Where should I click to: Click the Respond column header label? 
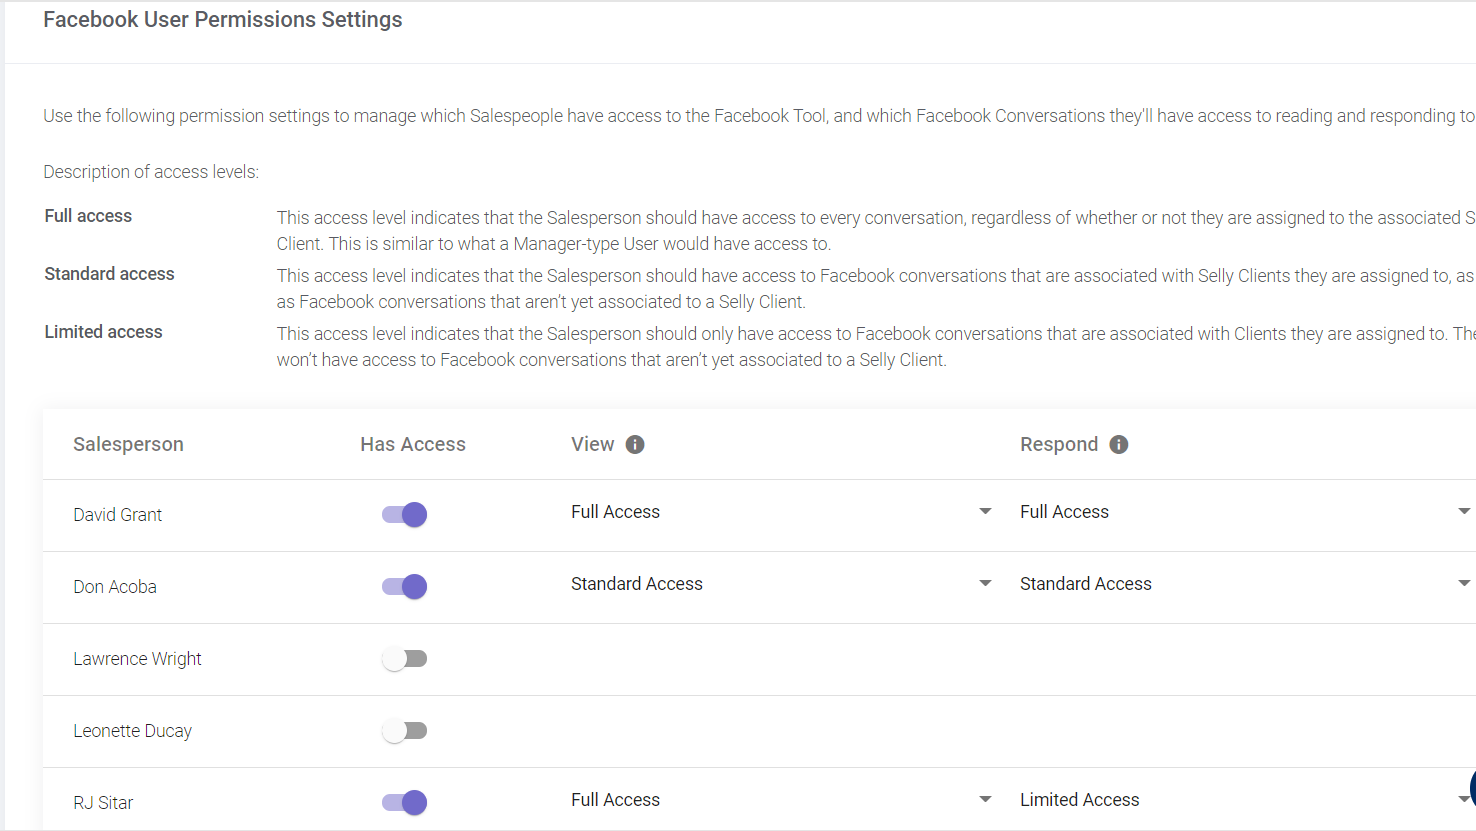1059,445
